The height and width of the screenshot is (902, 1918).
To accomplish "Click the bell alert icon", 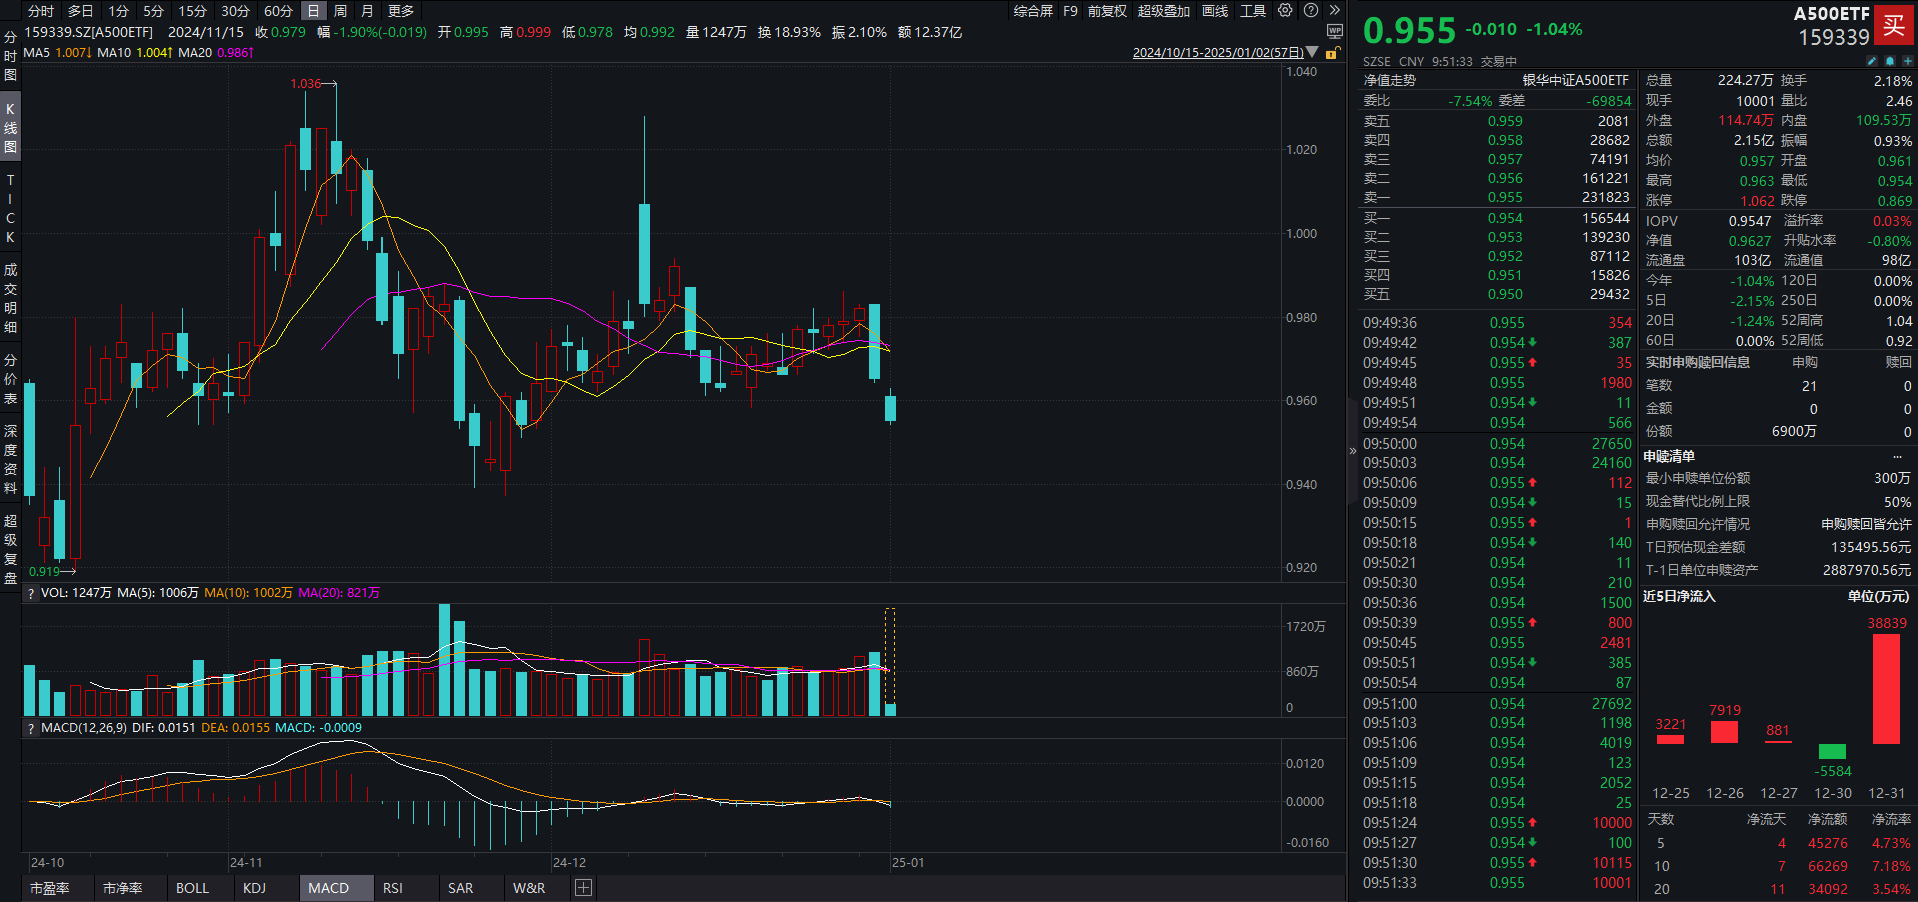I will pos(1889,61).
